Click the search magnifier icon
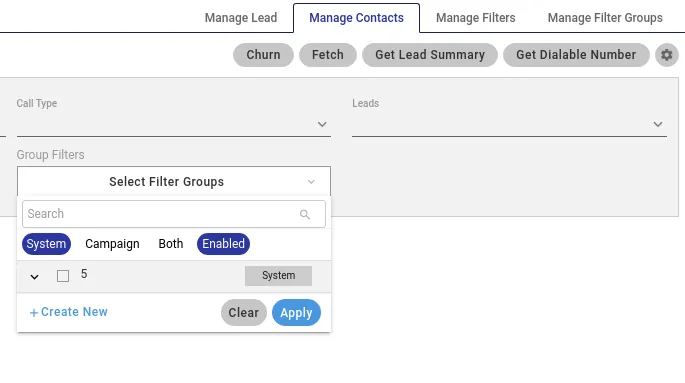The height and width of the screenshot is (383, 685). [305, 214]
